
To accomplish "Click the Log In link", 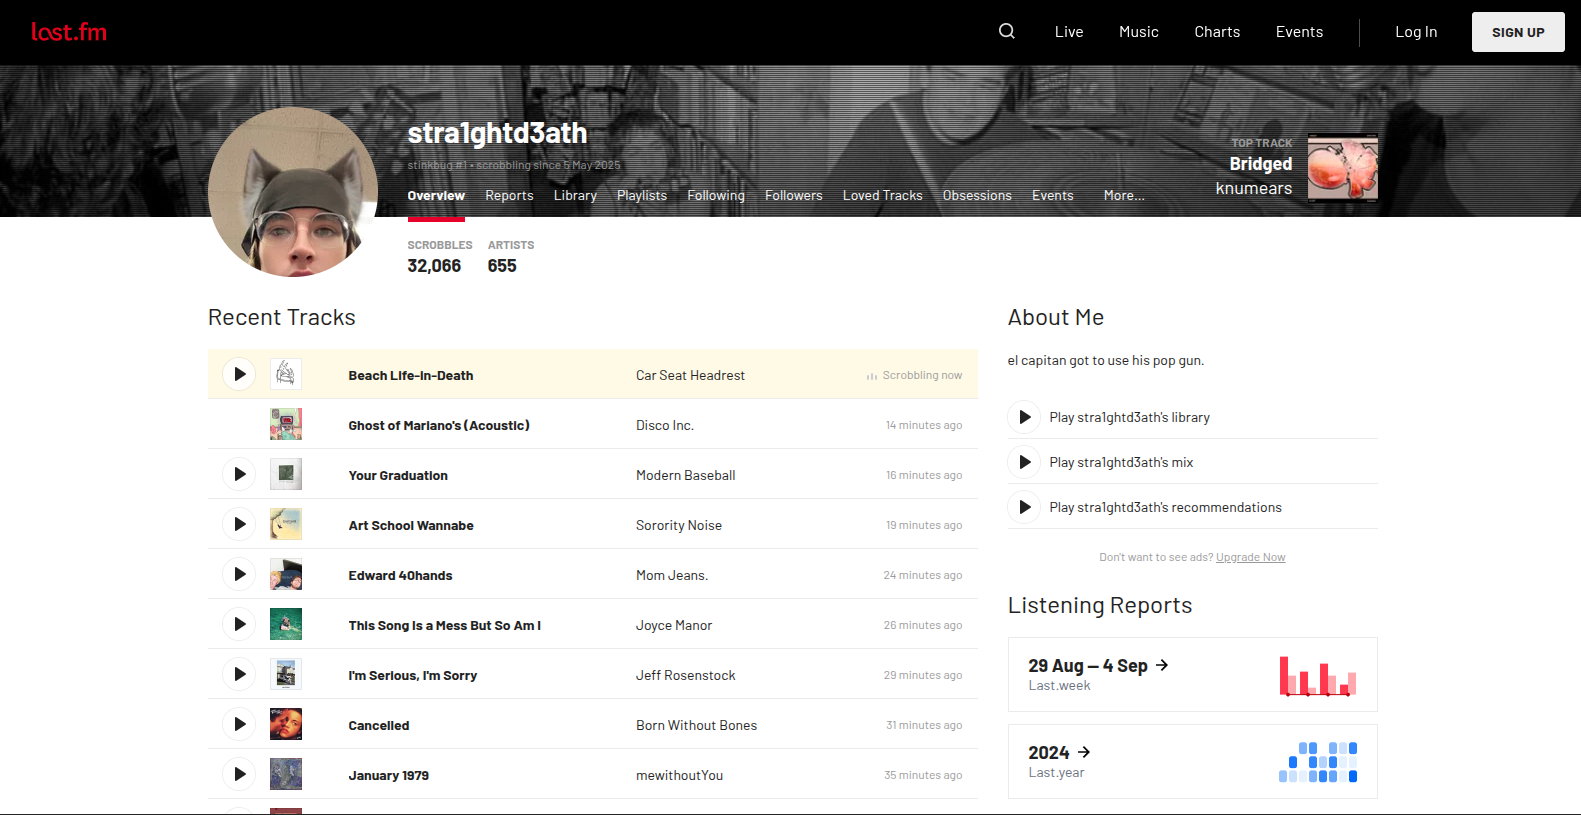I will click(x=1416, y=32).
